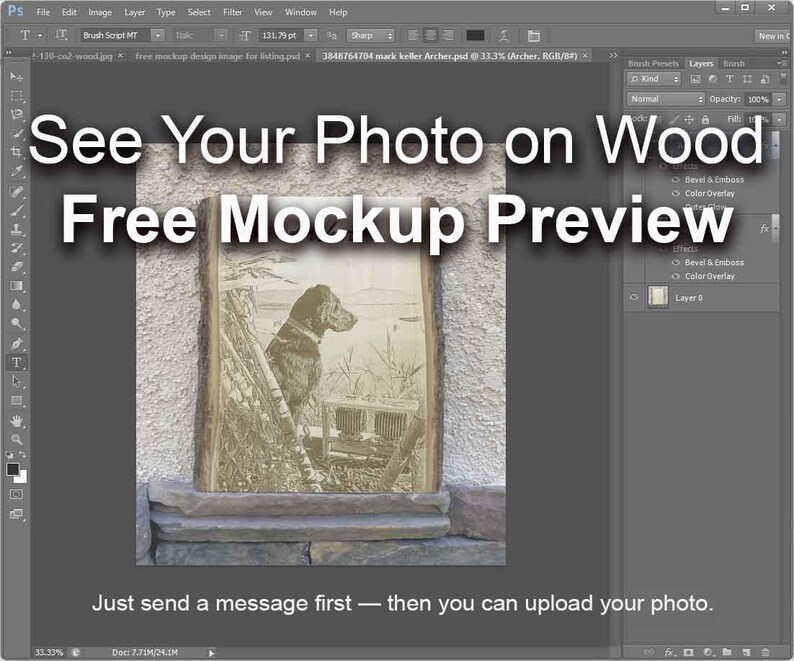Toggle Quick Mask mode

pyautogui.click(x=16, y=494)
